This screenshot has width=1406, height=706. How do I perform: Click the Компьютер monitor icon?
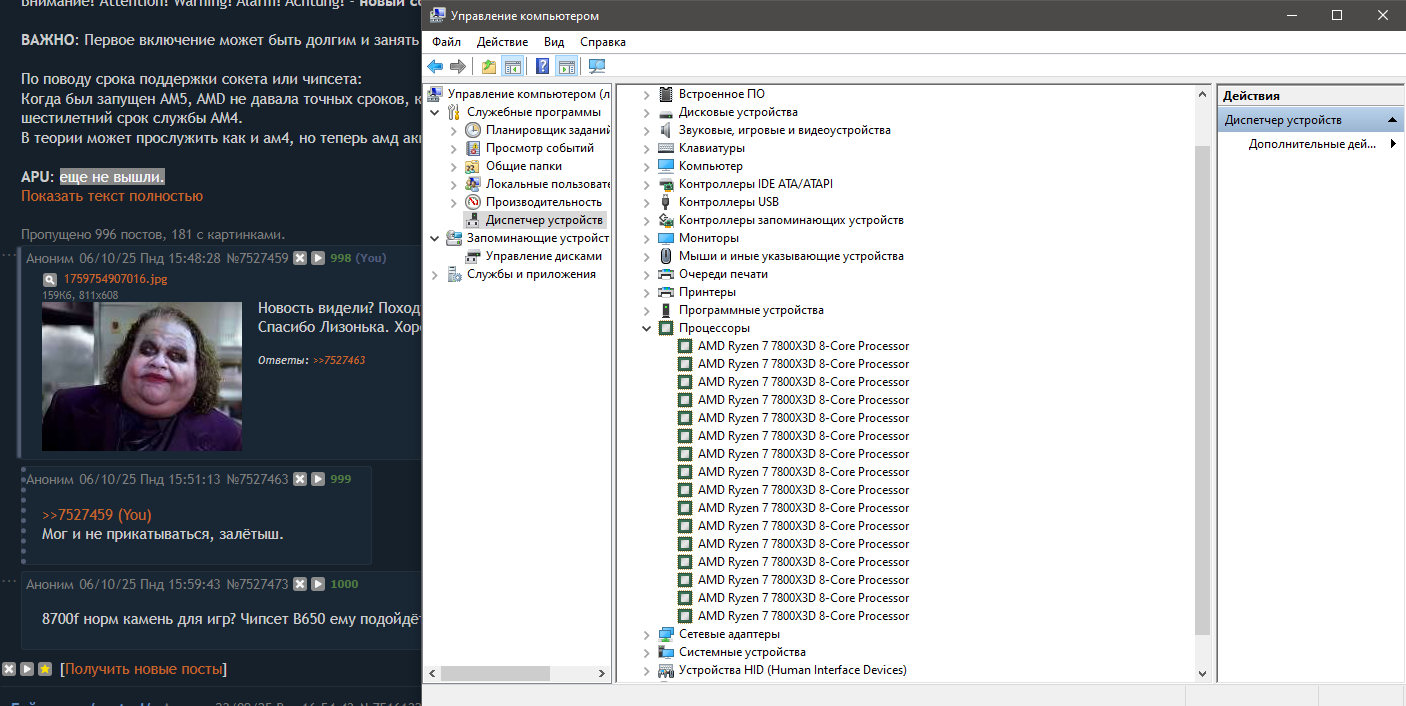[666, 166]
